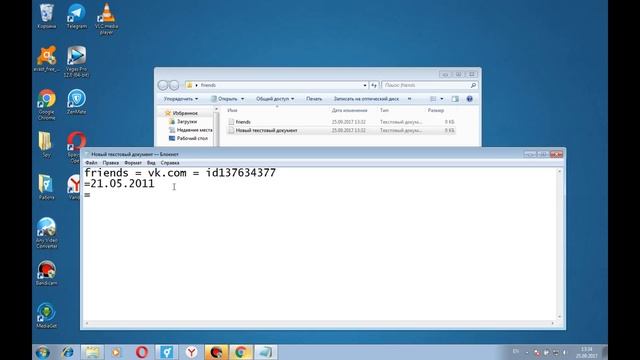This screenshot has width=640, height=360.
Task: Click the Печать button in Explorer
Action: (314, 99)
